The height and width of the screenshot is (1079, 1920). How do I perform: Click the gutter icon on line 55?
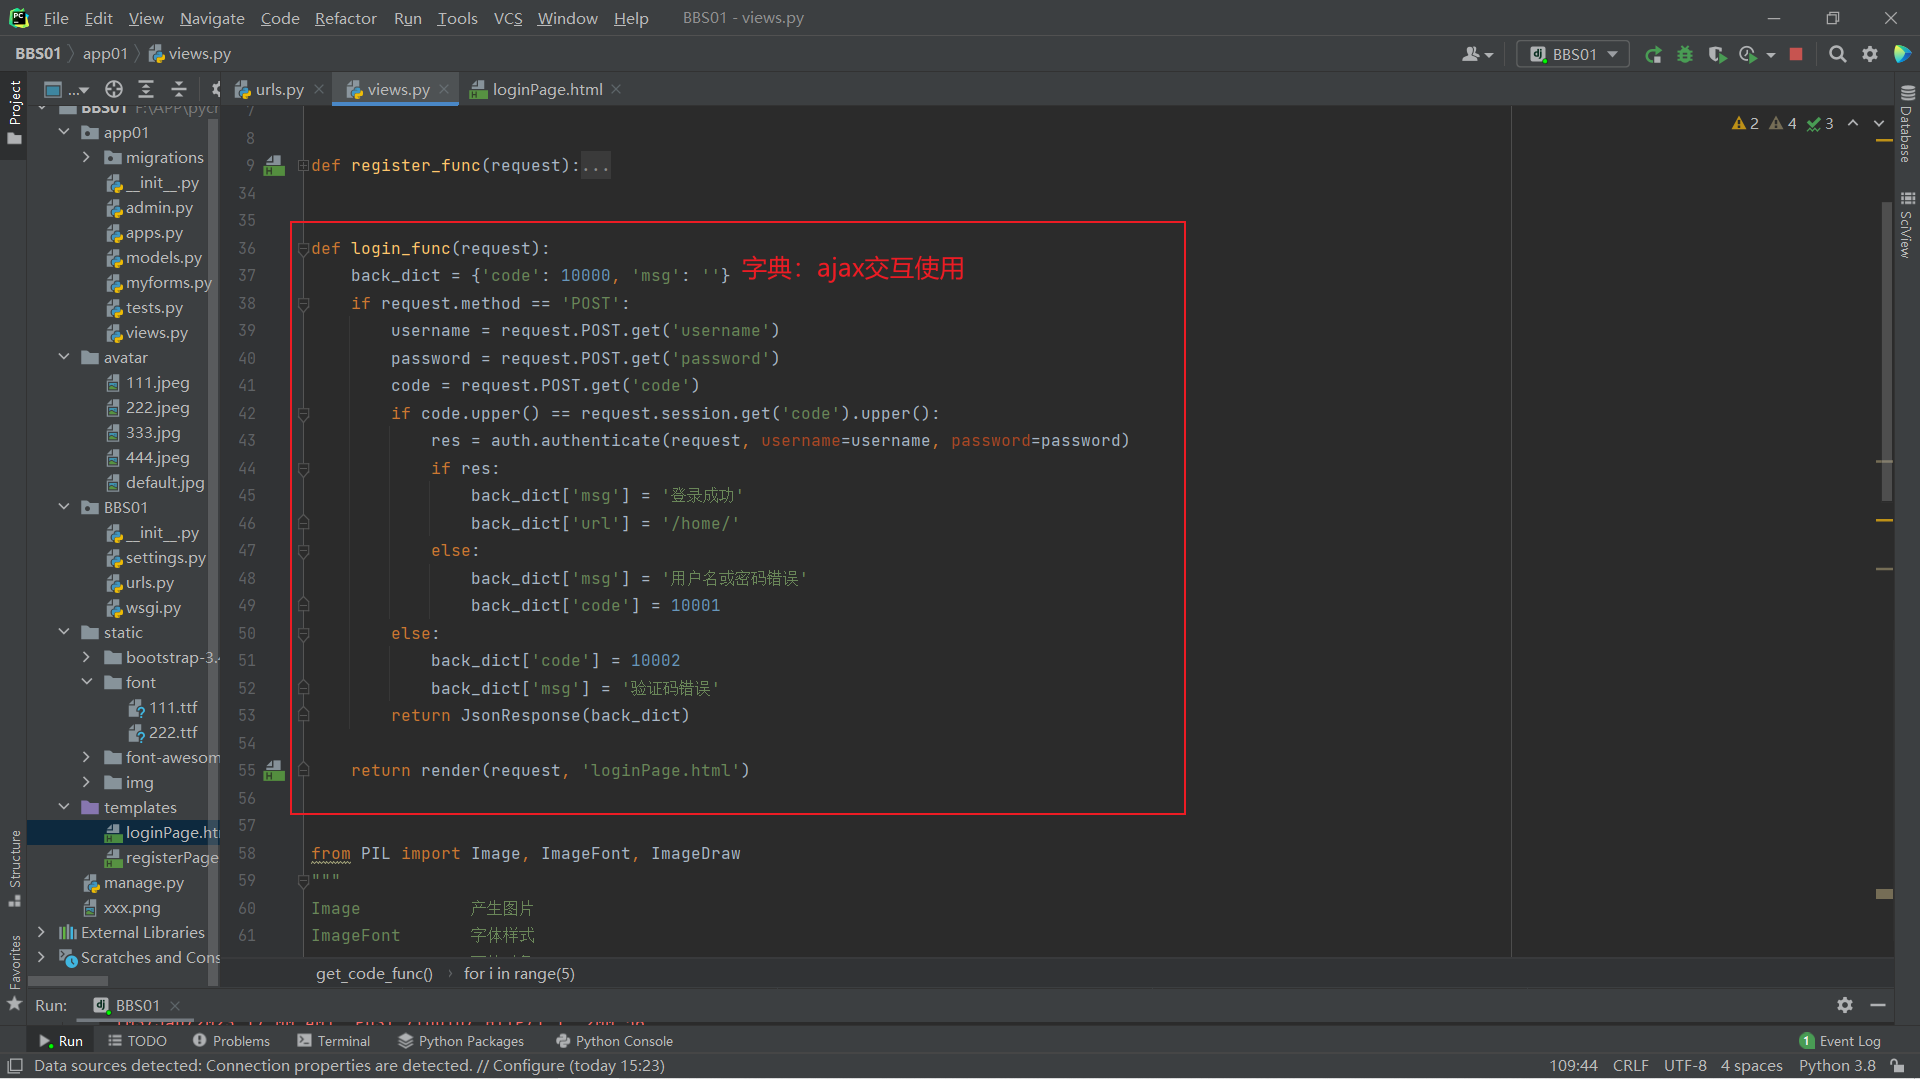pos(274,770)
